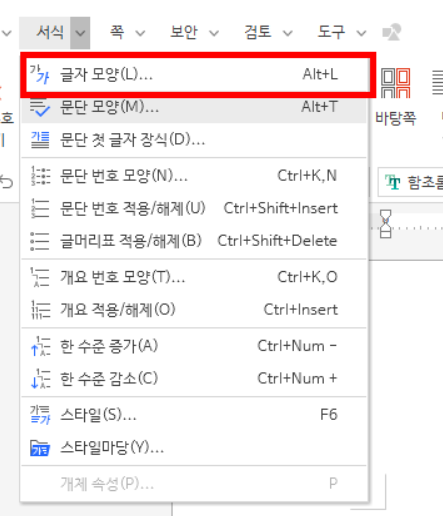
Task: Choose 한 수준 감소(C) menu item
Action: tap(194, 379)
